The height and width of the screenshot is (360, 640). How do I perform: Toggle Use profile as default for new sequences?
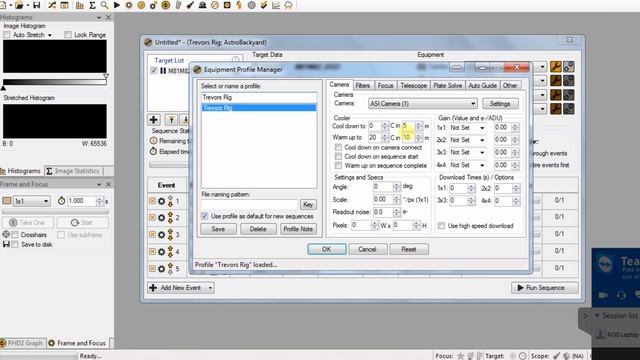[x=204, y=216]
